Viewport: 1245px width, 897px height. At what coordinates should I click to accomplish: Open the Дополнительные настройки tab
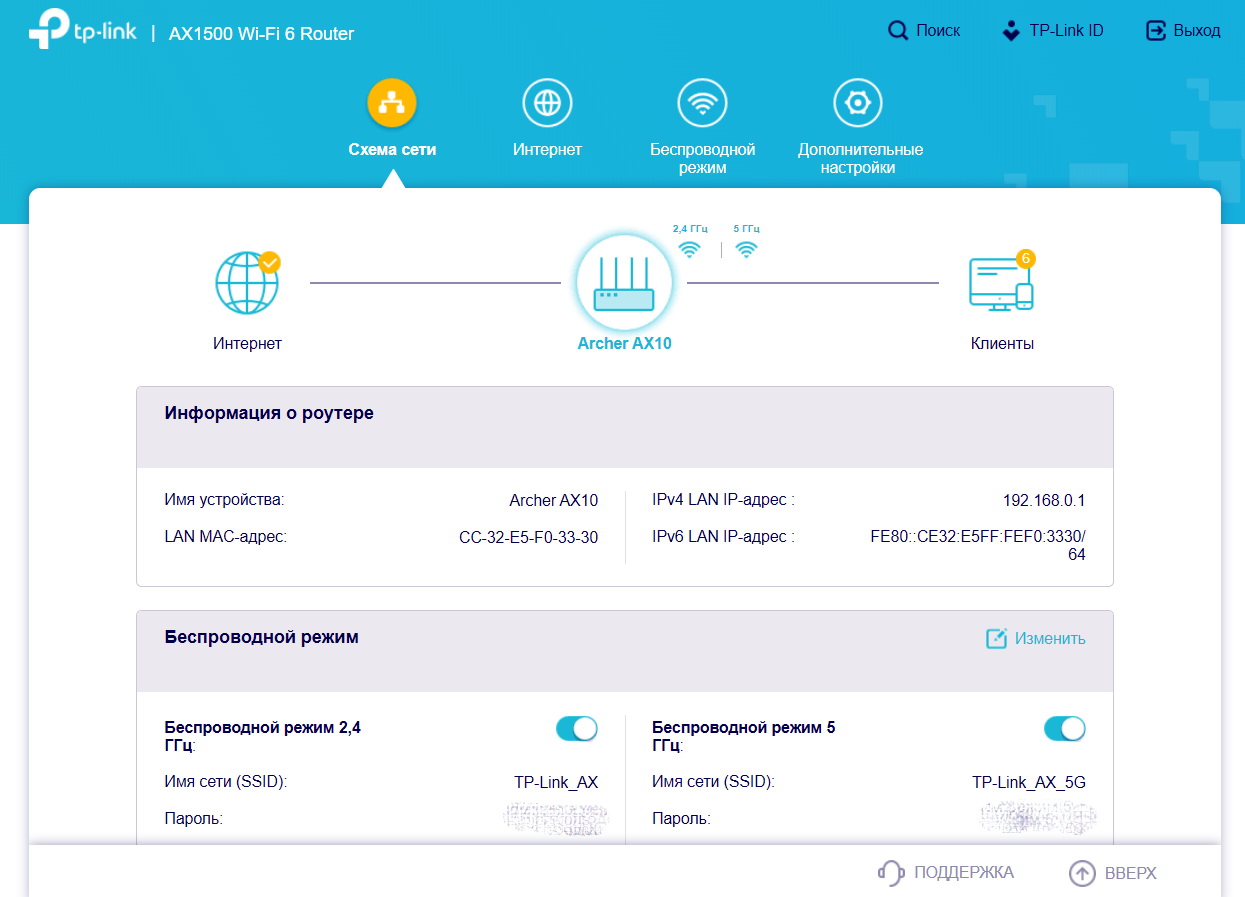[859, 159]
